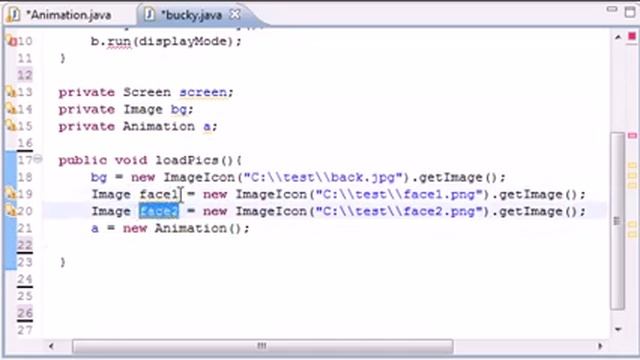The height and width of the screenshot is (360, 640).
Task: Click line number 22 in the gutter
Action: pyautogui.click(x=24, y=245)
